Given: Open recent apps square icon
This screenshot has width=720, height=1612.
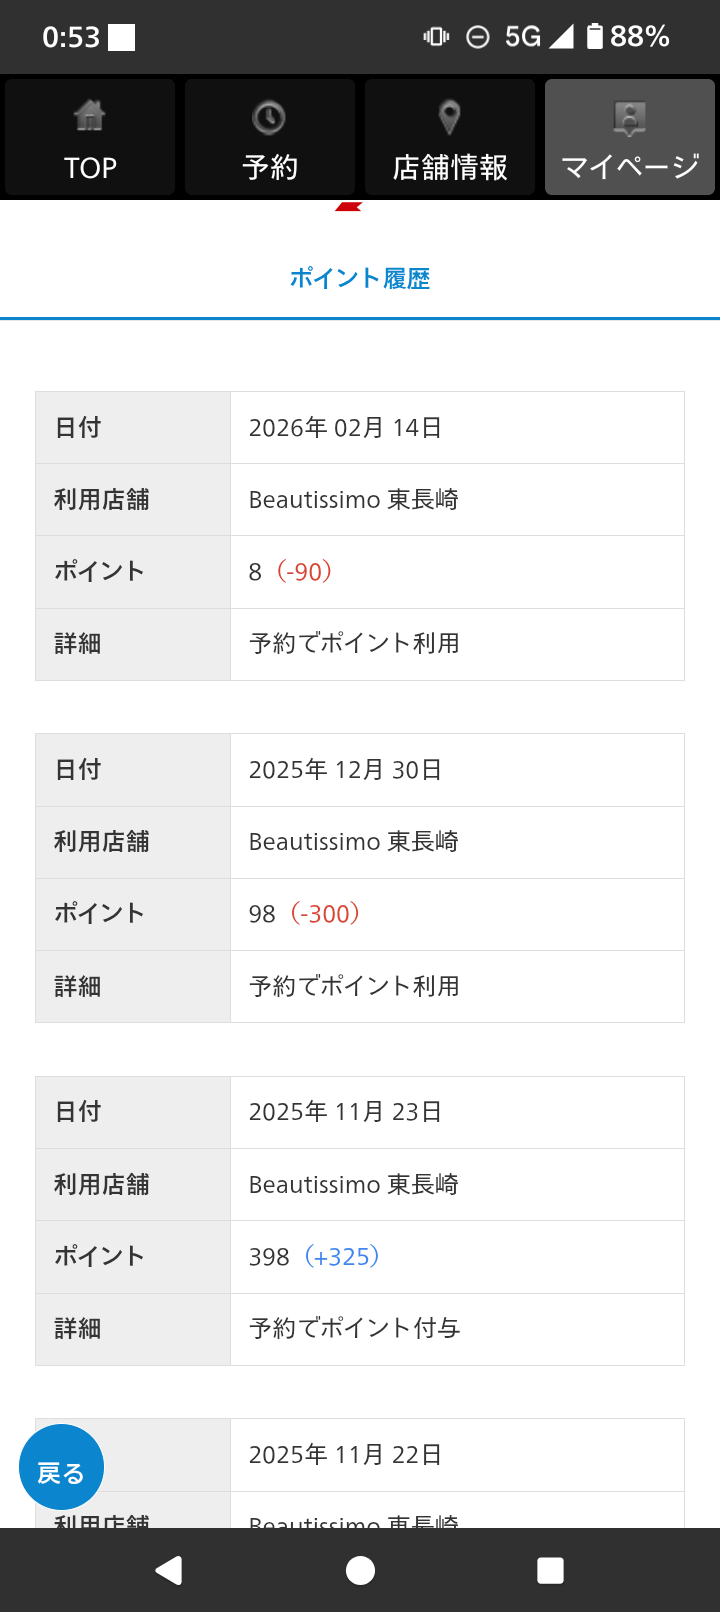Looking at the screenshot, I should tap(550, 1570).
